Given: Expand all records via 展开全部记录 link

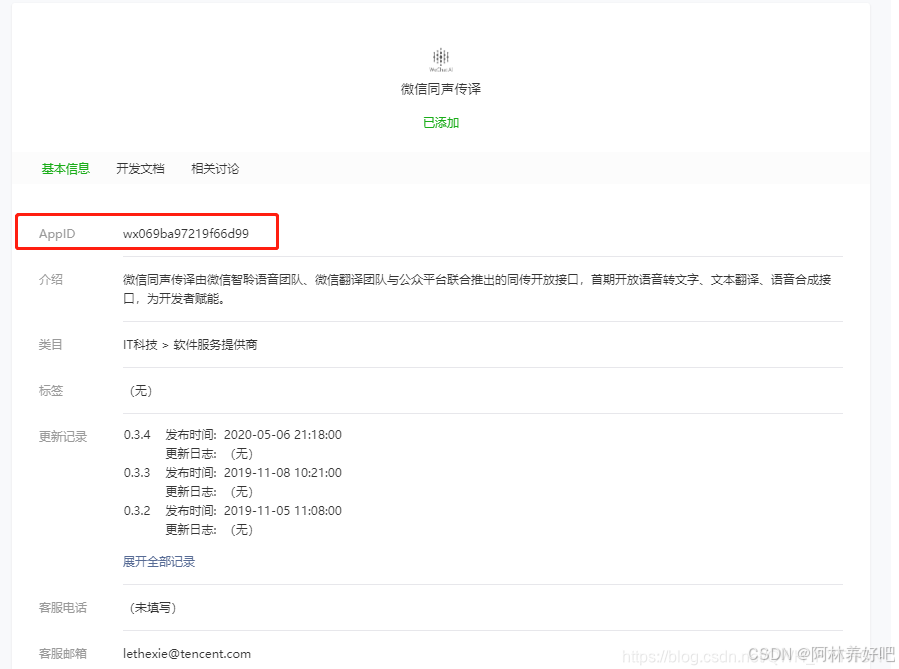Looking at the screenshot, I should [x=159, y=561].
